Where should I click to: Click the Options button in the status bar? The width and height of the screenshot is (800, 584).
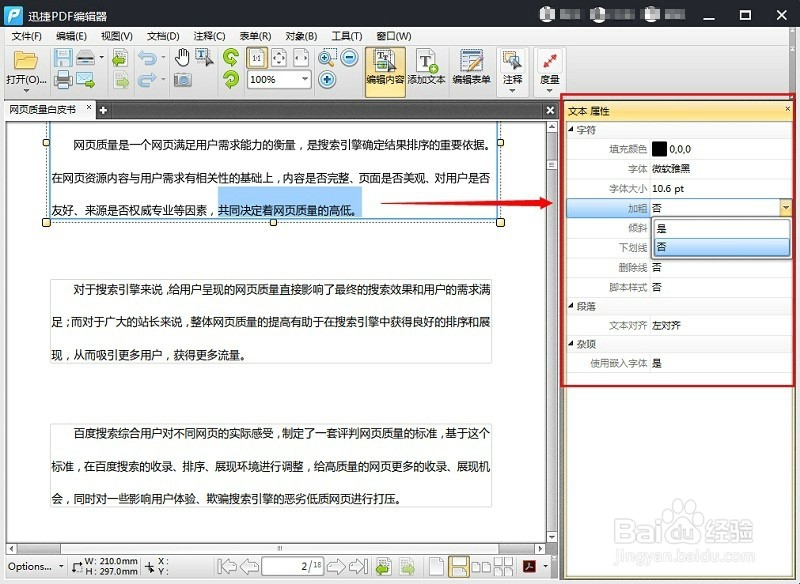point(28,566)
